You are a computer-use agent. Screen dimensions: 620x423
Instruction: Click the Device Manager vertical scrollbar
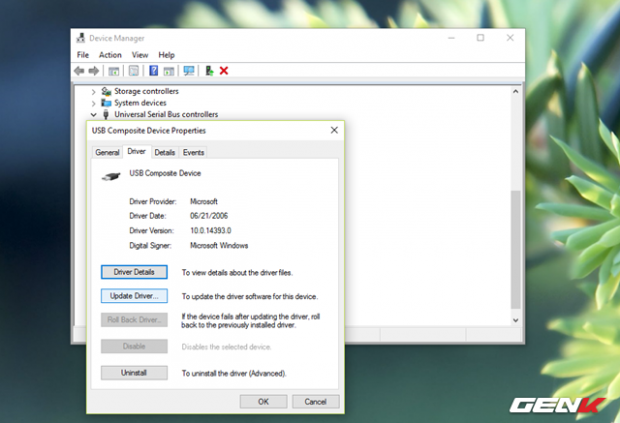[x=516, y=250]
